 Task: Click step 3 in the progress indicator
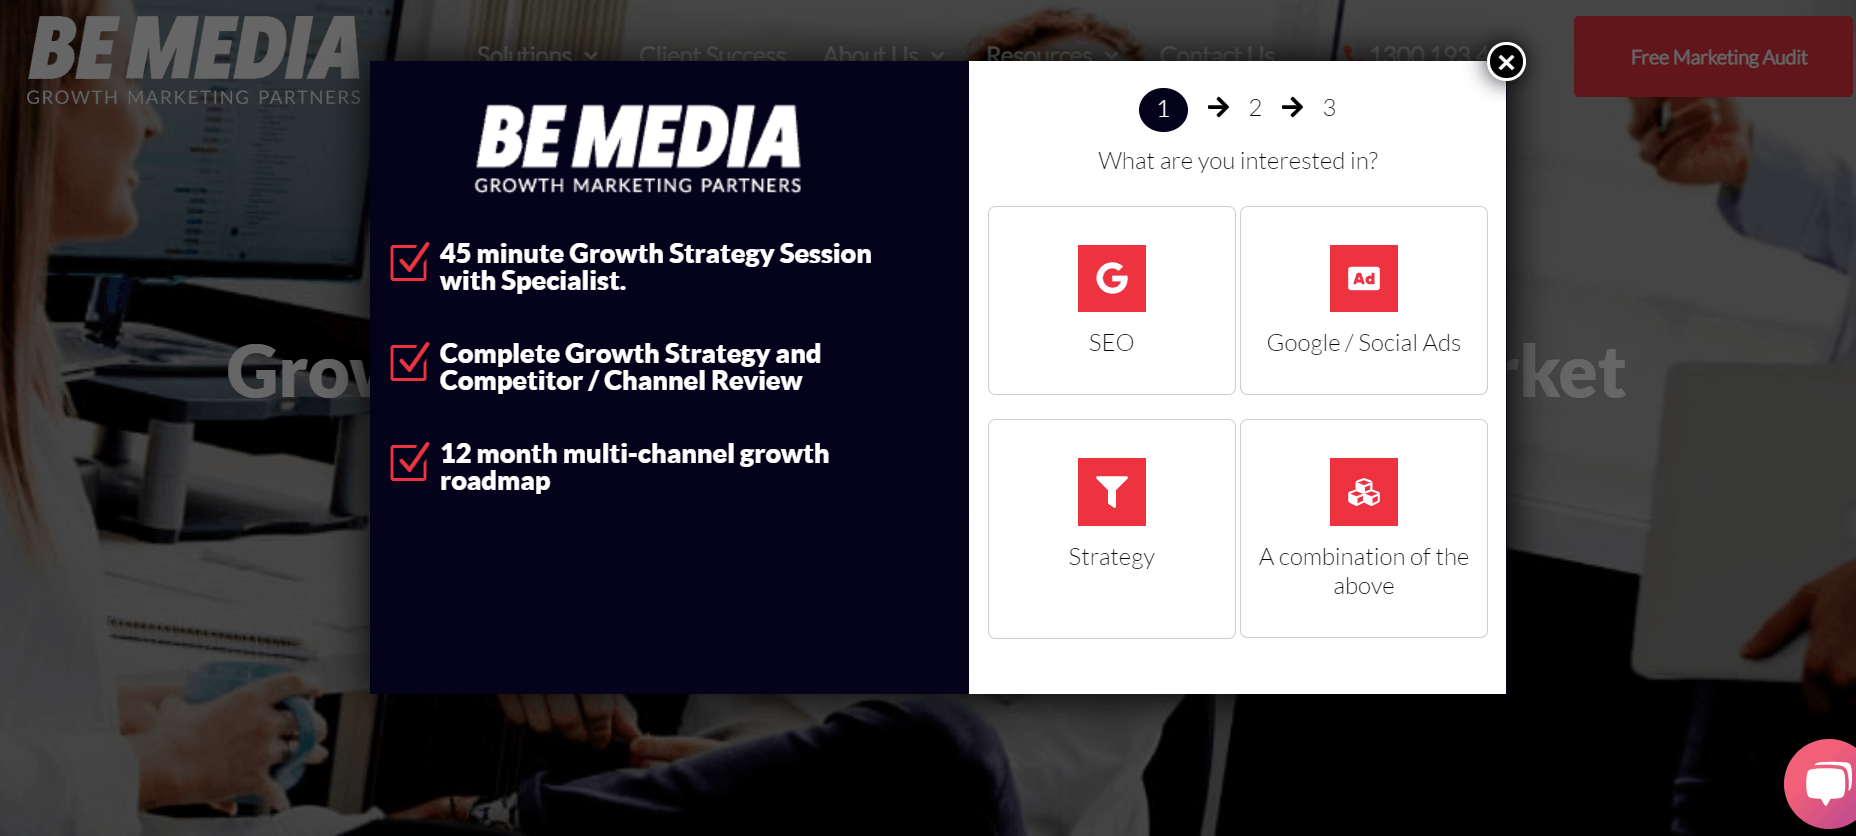tap(1329, 108)
